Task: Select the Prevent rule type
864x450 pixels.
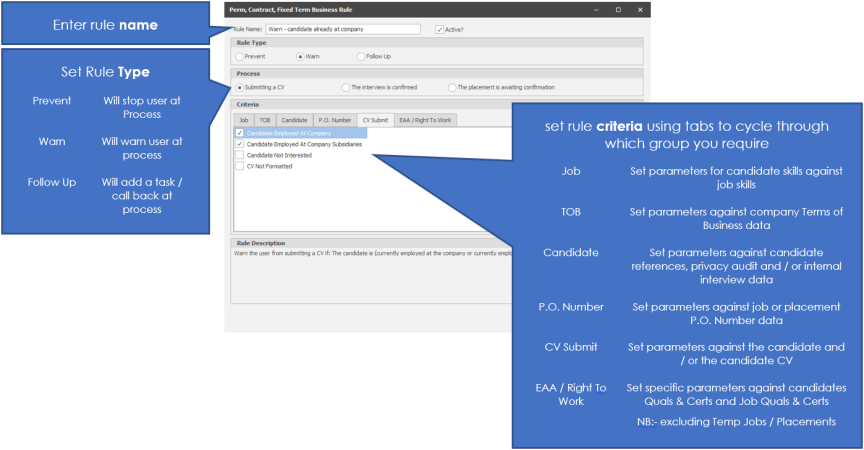Action: pos(239,57)
